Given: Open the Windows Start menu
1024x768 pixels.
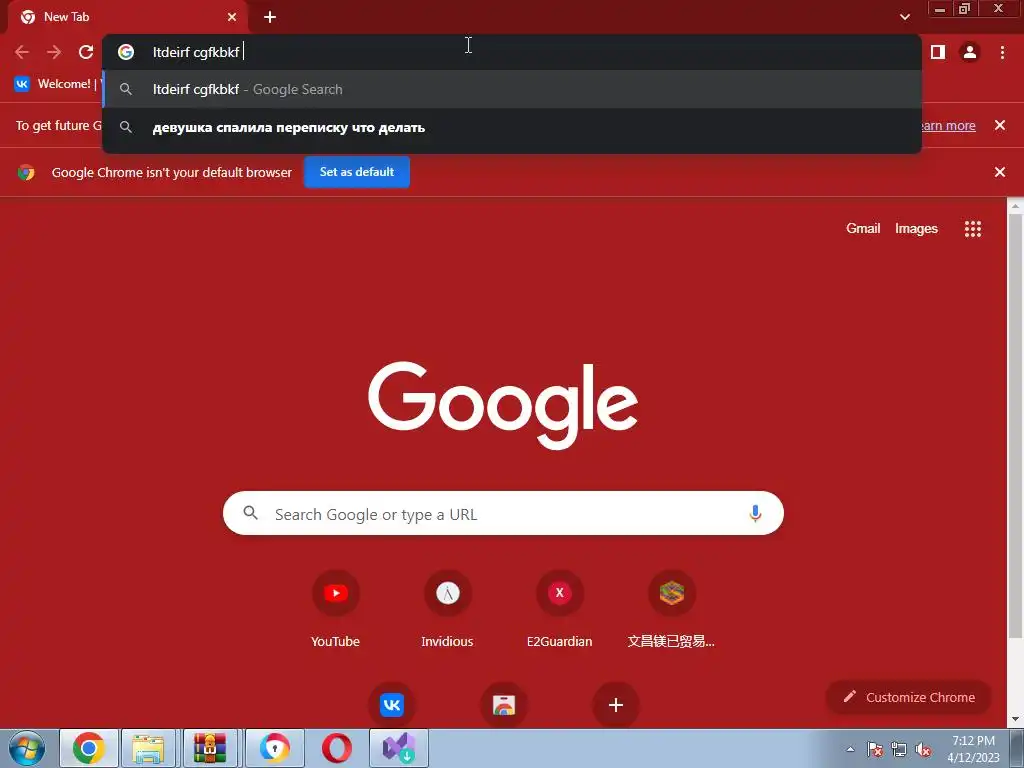Looking at the screenshot, I should pyautogui.click(x=27, y=748).
